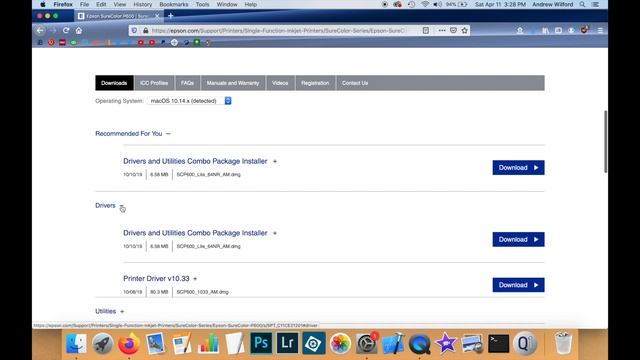Select the Epson SureColor P600 browser tab
This screenshot has width=640, height=360.
coord(118,16)
